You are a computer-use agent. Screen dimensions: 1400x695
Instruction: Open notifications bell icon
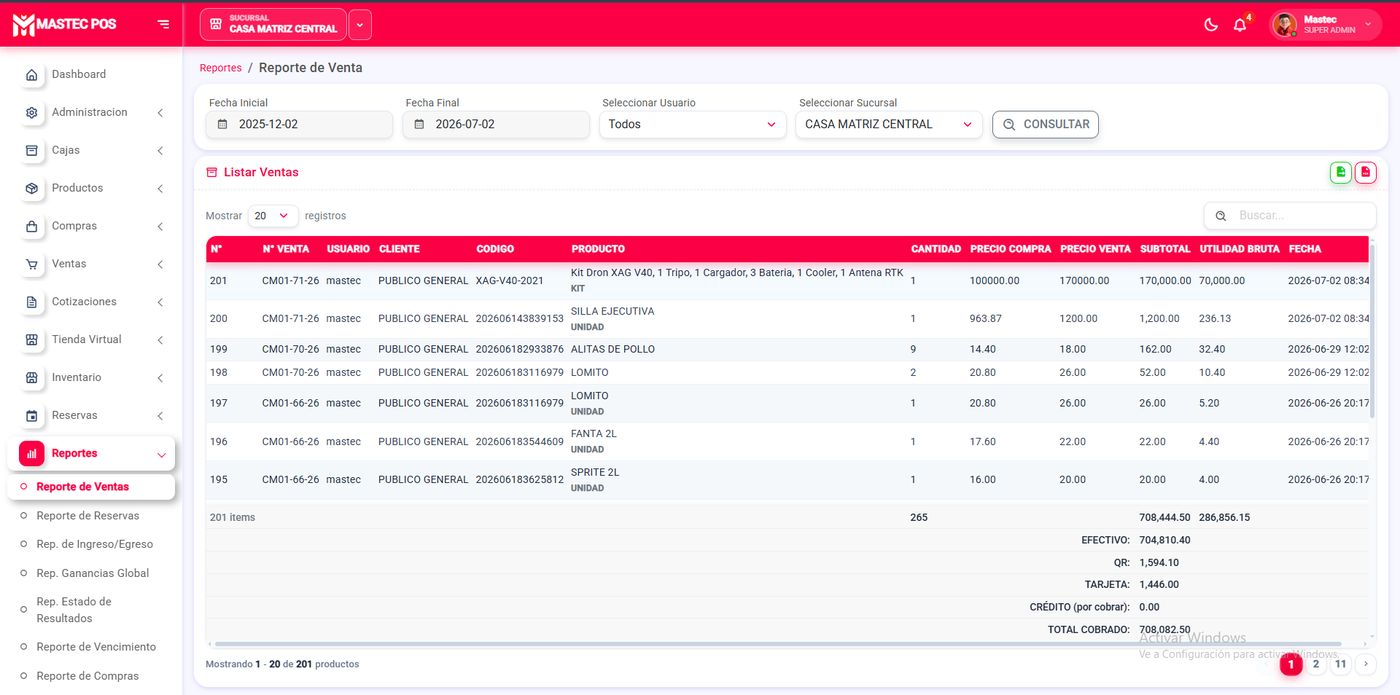[x=1240, y=25]
